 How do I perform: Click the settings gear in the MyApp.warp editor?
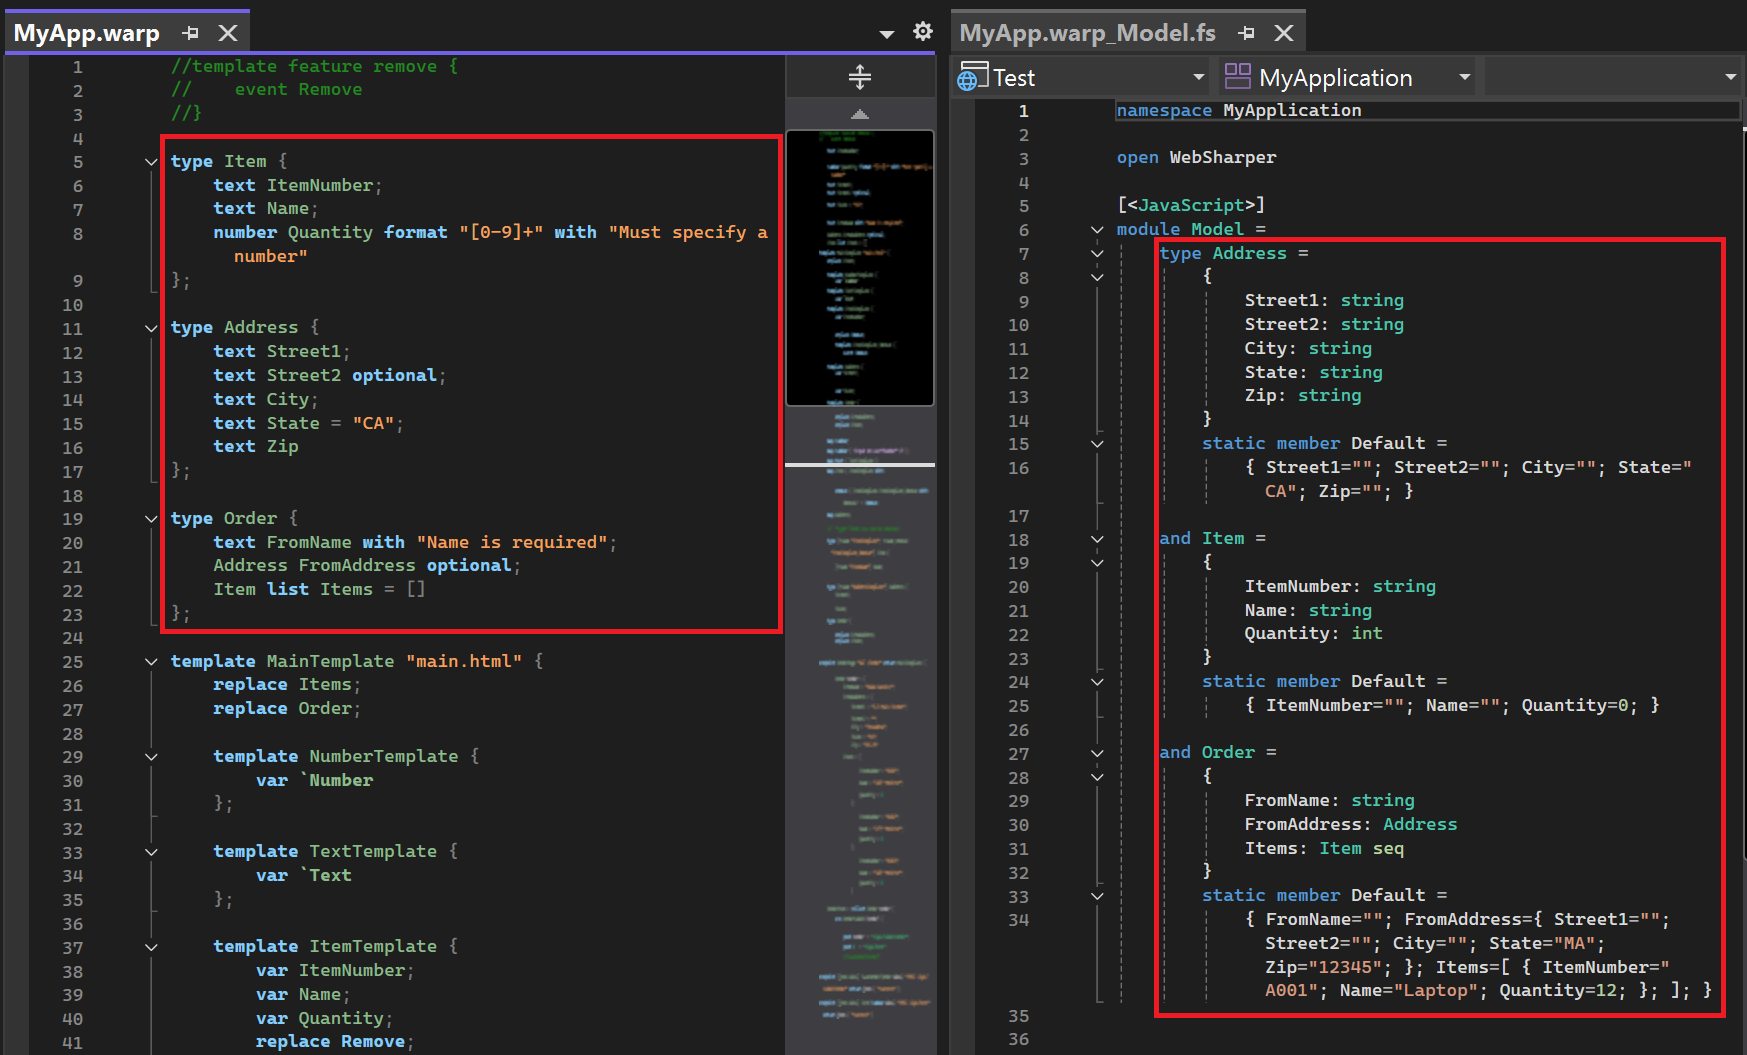click(x=923, y=31)
